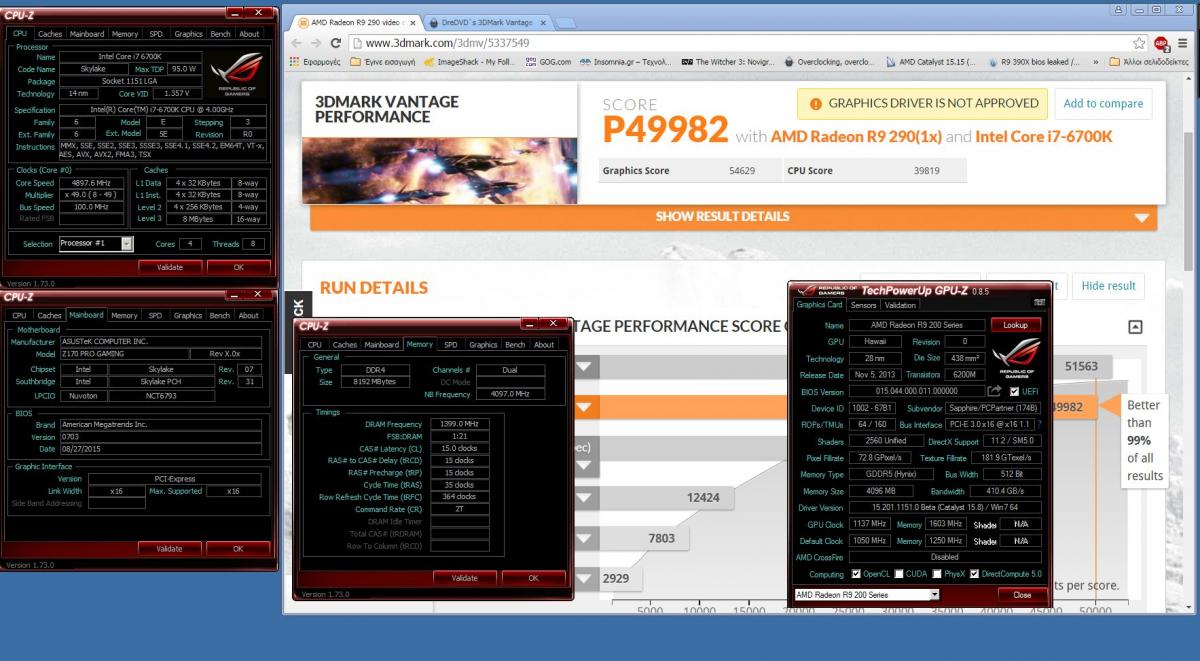This screenshot has width=1200, height=661.
Task: Open the AMD Catalyst 15.15 bookmark
Action: [930, 62]
